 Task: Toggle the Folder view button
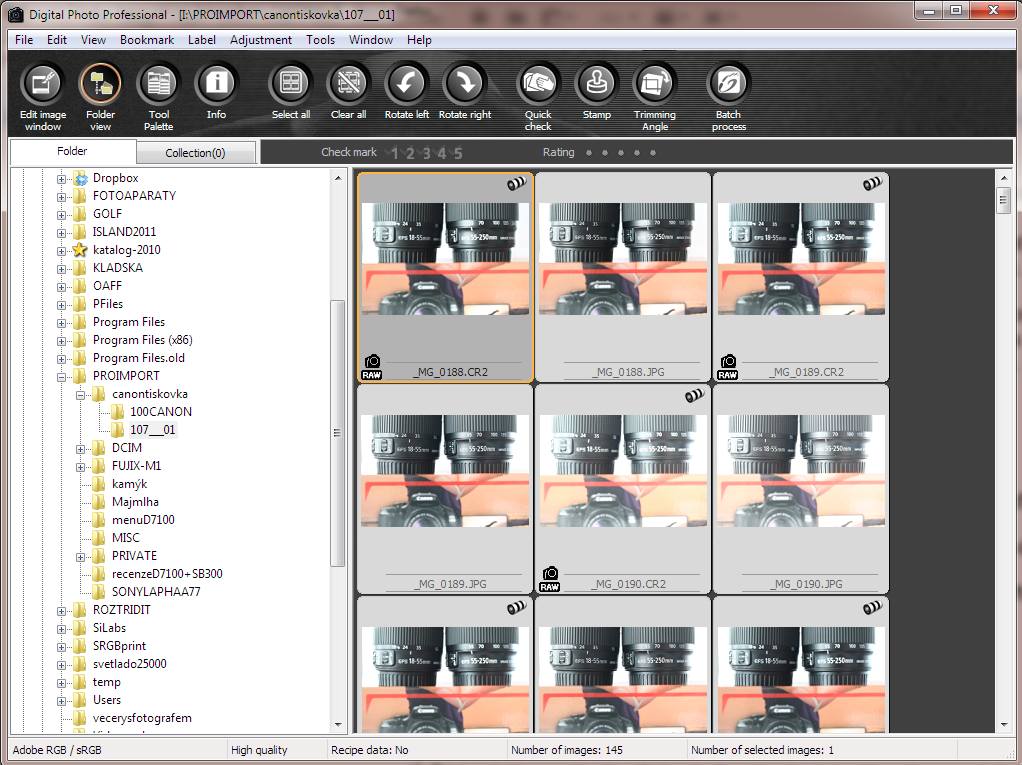[100, 96]
